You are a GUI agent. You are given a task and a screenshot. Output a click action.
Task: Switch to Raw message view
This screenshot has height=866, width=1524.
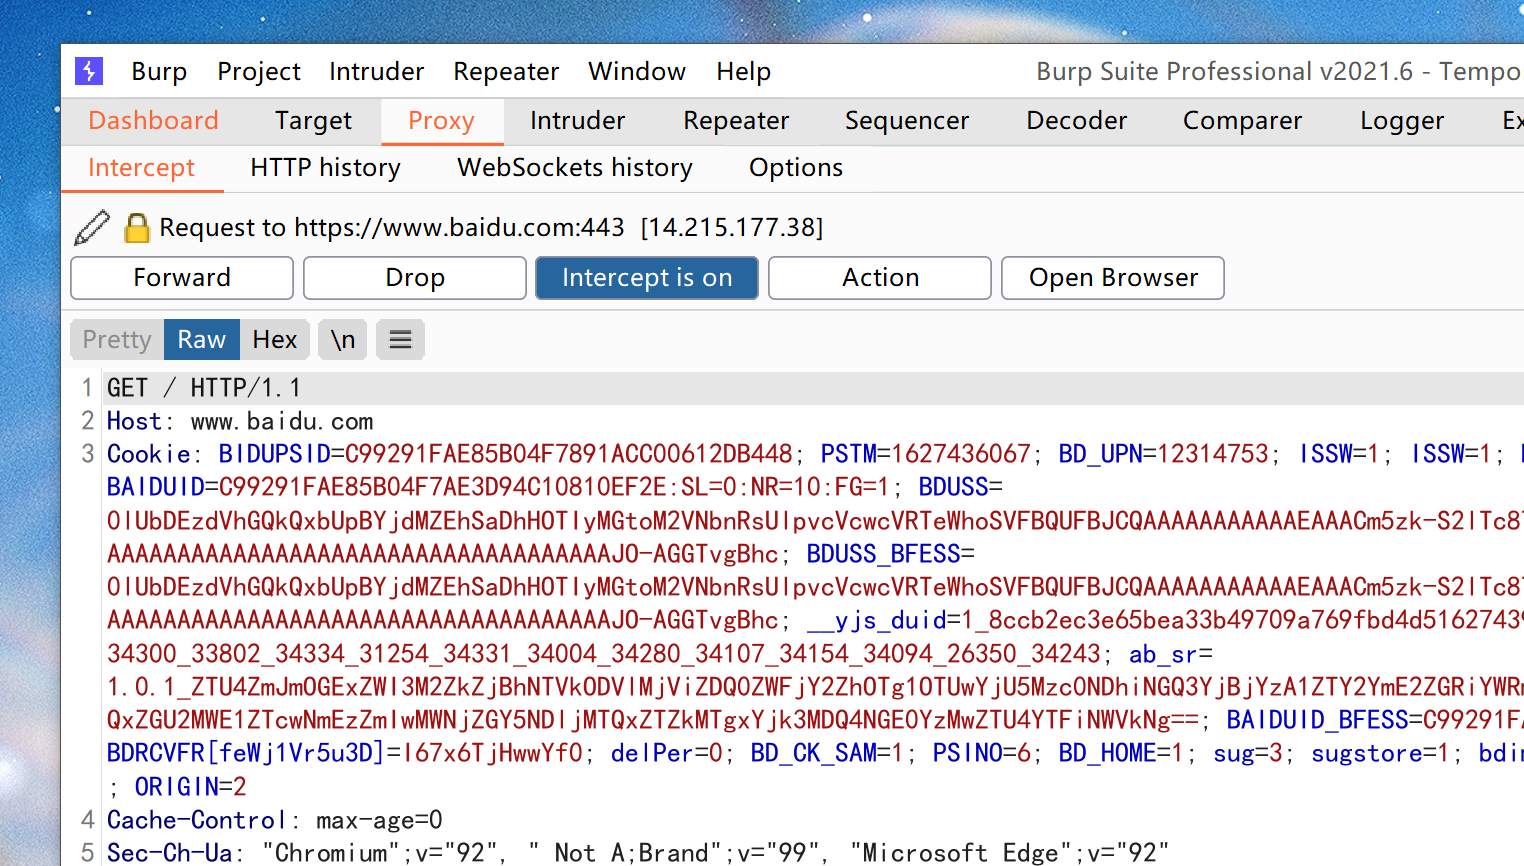click(x=202, y=340)
